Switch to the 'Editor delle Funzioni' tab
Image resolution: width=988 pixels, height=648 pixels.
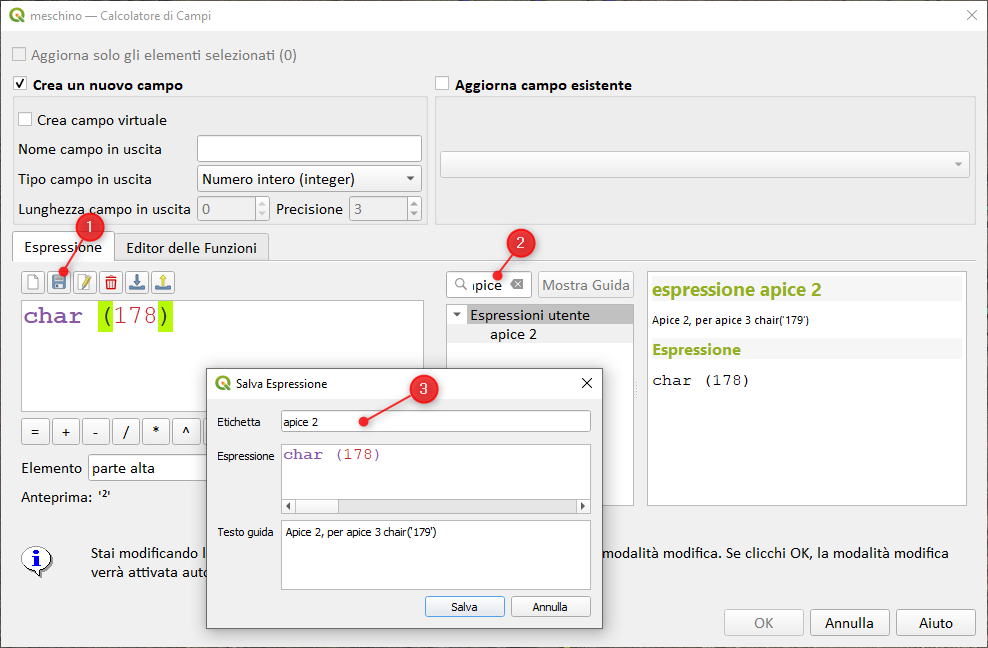pyautogui.click(x=191, y=248)
